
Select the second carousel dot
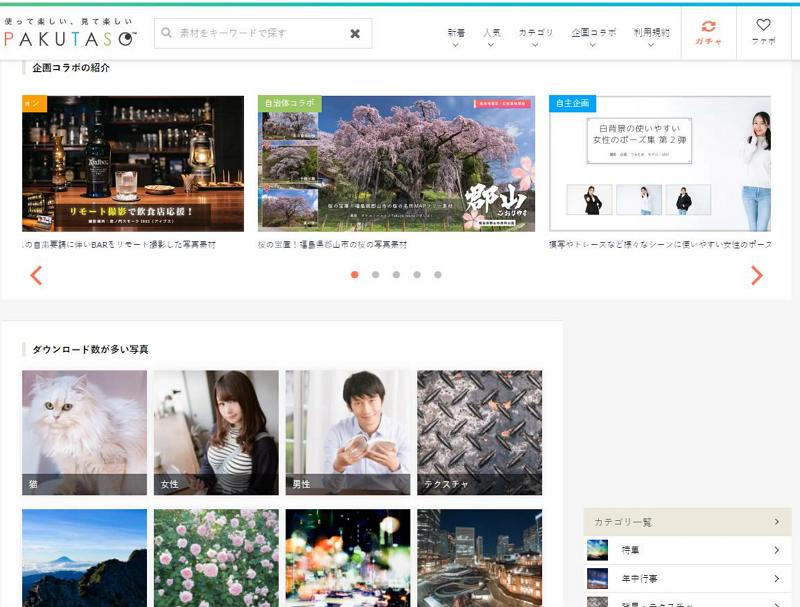tap(376, 275)
